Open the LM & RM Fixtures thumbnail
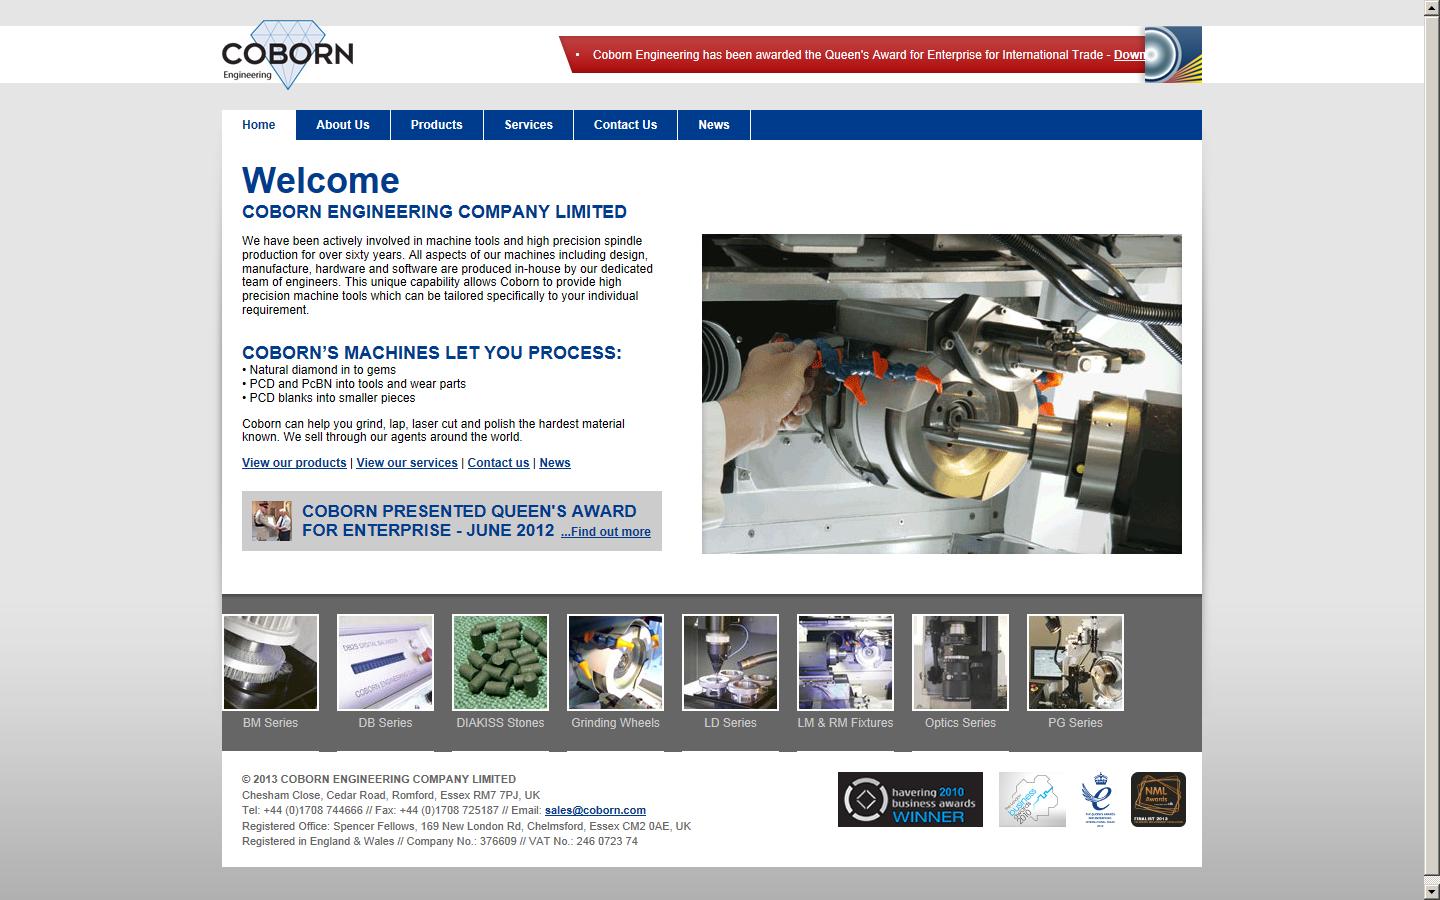Screen dimensions: 1440x900 click(845, 662)
